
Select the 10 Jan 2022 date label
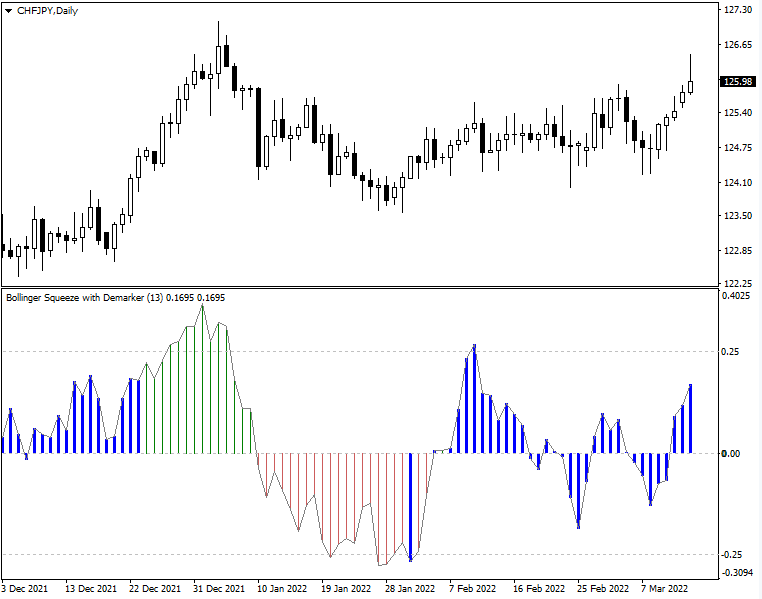tap(282, 588)
